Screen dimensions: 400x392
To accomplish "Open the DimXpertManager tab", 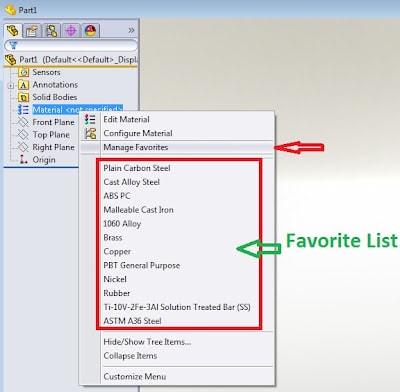I will 71,31.
